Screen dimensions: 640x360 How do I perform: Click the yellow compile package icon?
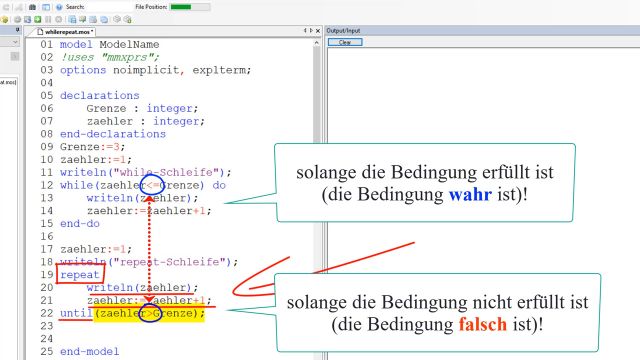pyautogui.click(x=4, y=19)
